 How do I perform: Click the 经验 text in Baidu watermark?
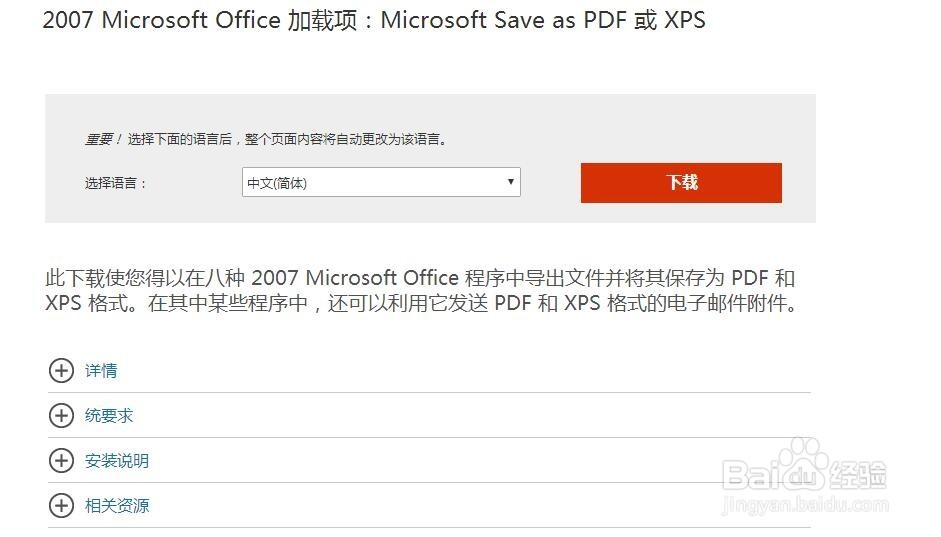point(858,475)
